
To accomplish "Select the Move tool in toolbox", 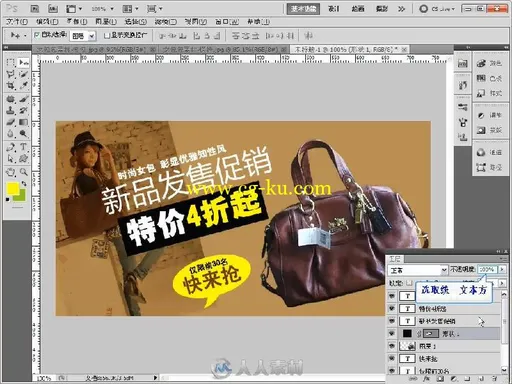I will tap(23, 62).
